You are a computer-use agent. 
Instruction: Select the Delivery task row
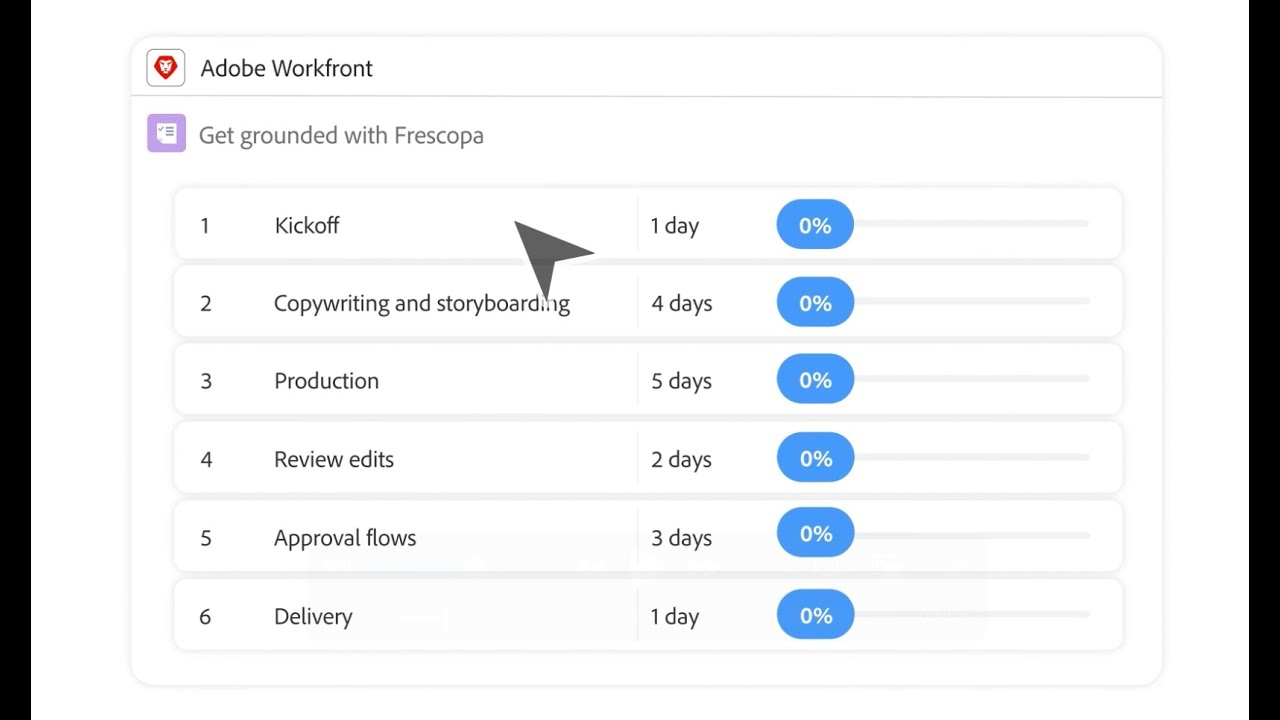(x=313, y=617)
